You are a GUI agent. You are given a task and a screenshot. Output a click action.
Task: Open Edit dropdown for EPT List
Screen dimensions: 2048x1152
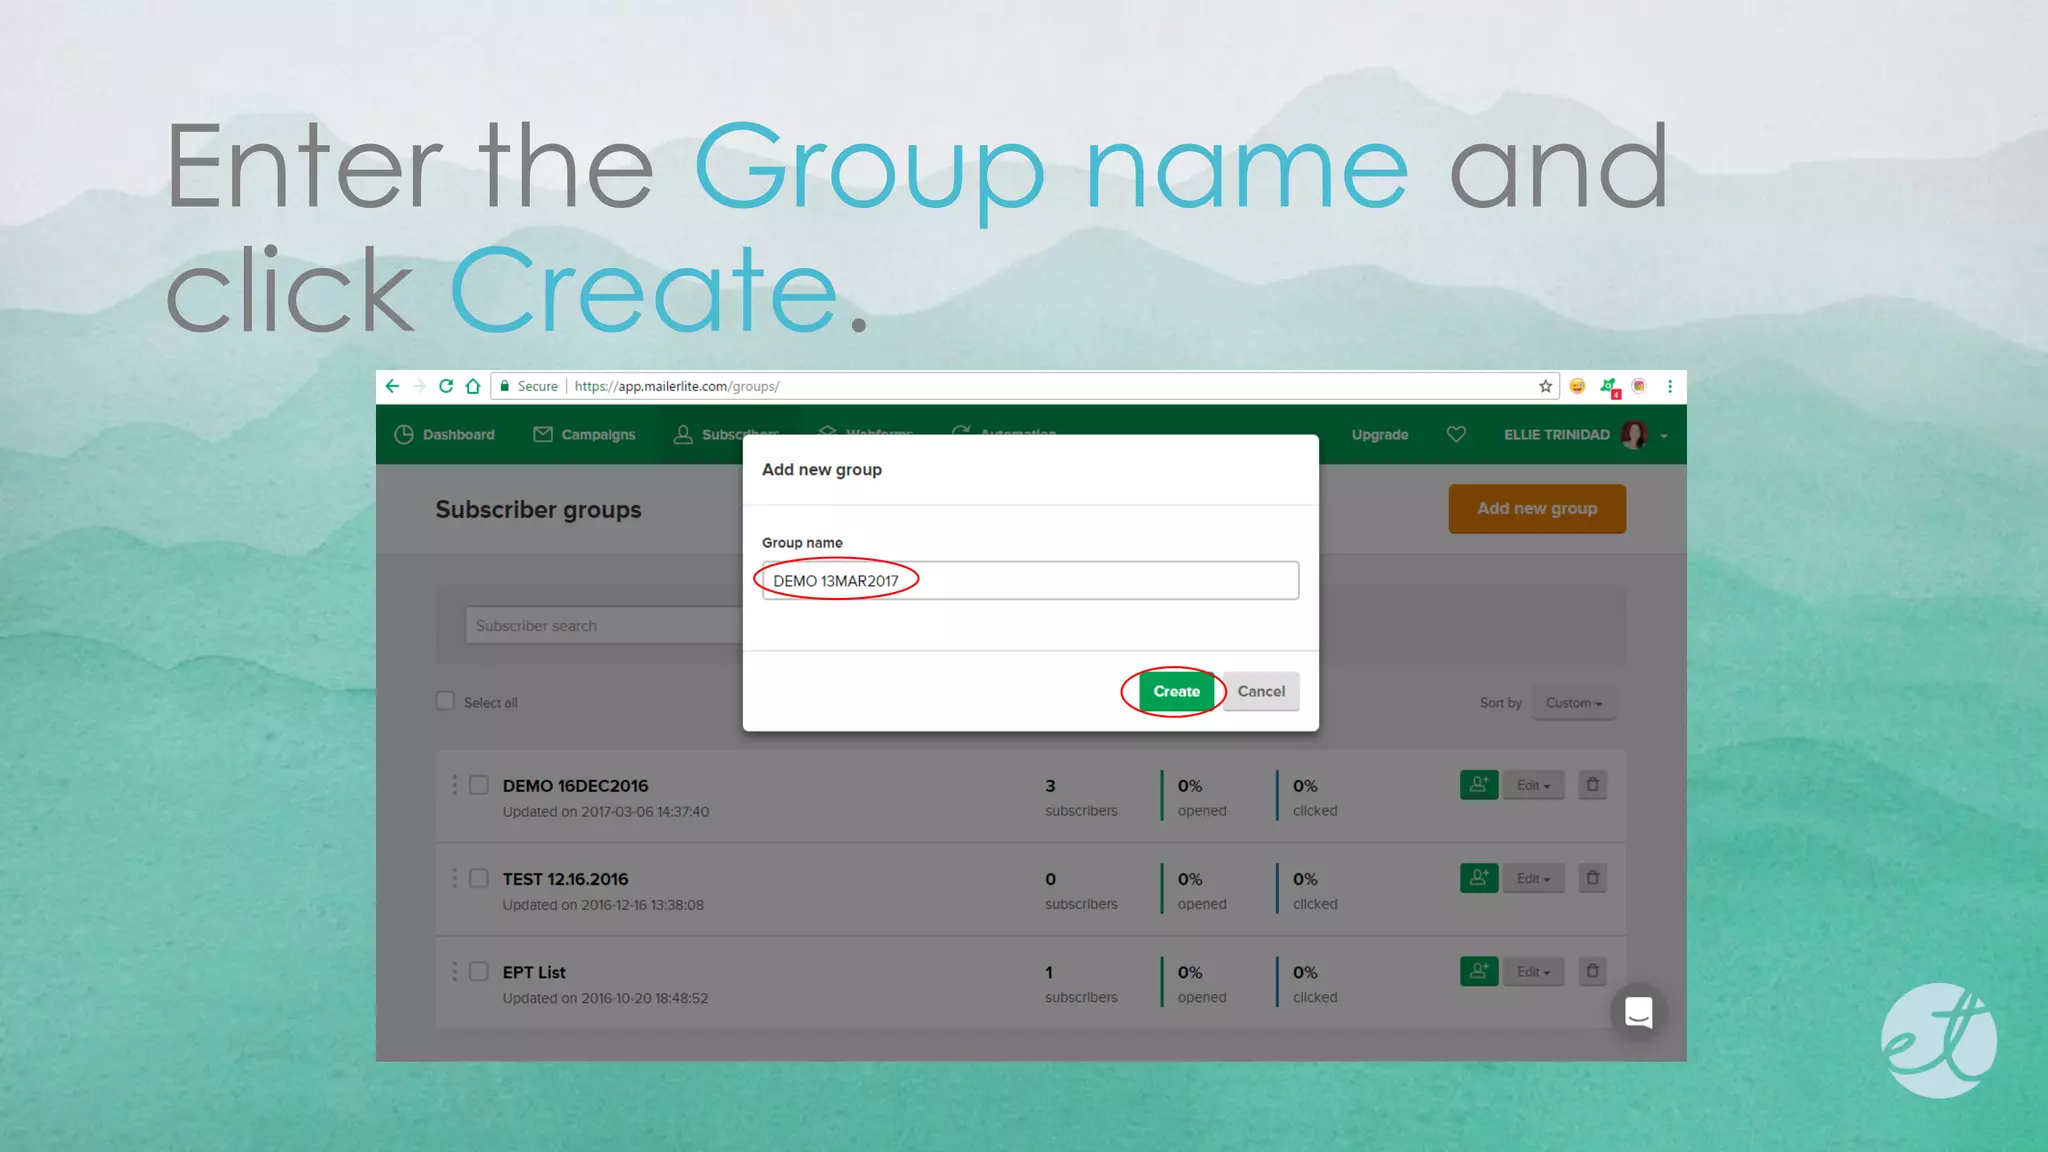(x=1533, y=971)
